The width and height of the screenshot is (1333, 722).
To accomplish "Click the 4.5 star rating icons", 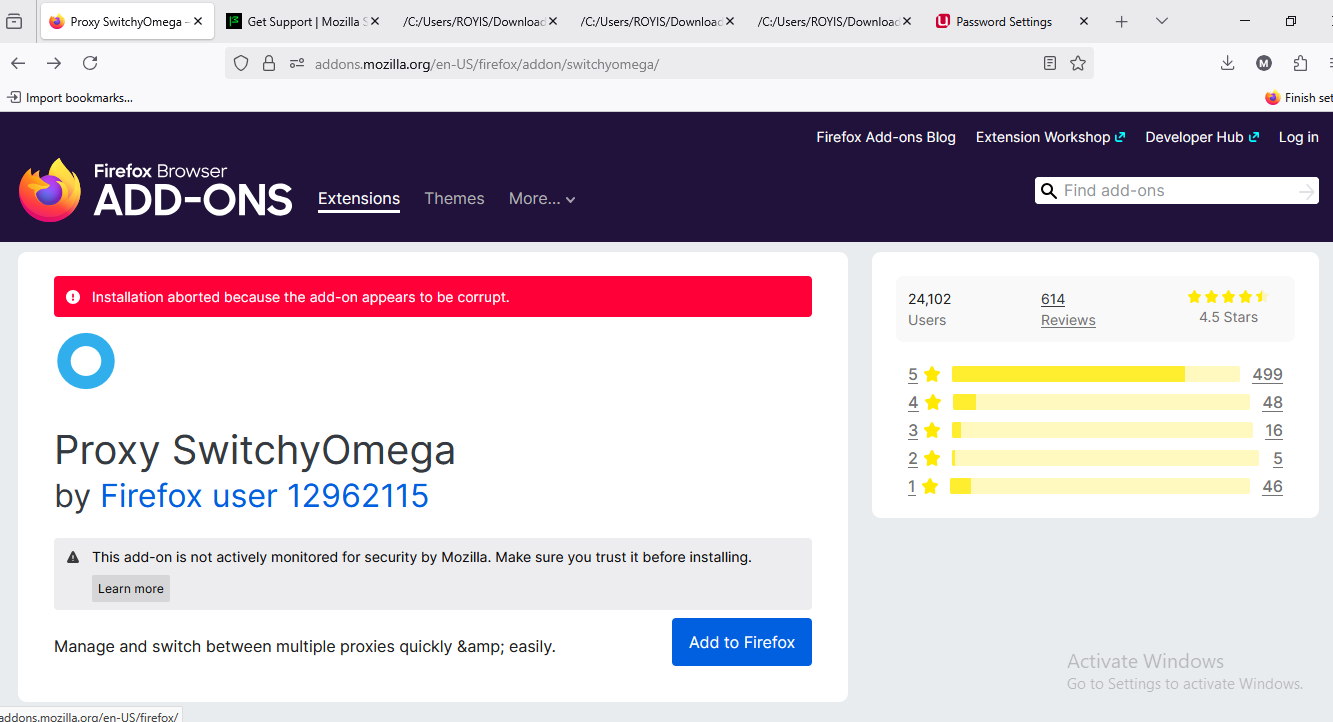I will [x=1228, y=297].
